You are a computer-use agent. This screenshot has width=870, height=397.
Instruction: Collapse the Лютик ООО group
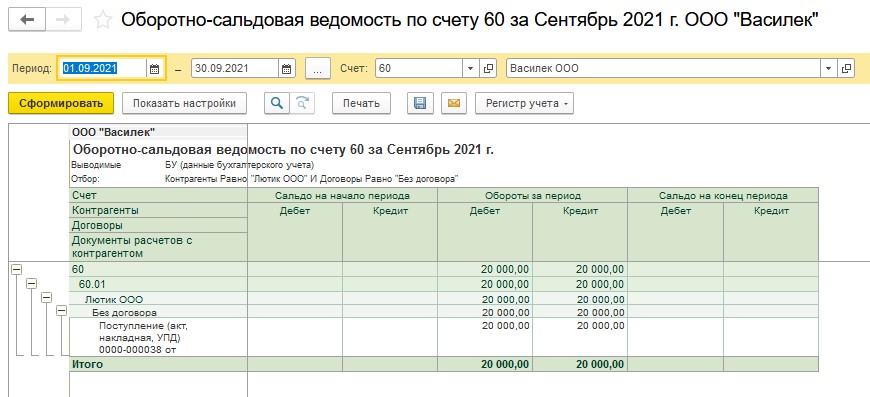pos(47,298)
